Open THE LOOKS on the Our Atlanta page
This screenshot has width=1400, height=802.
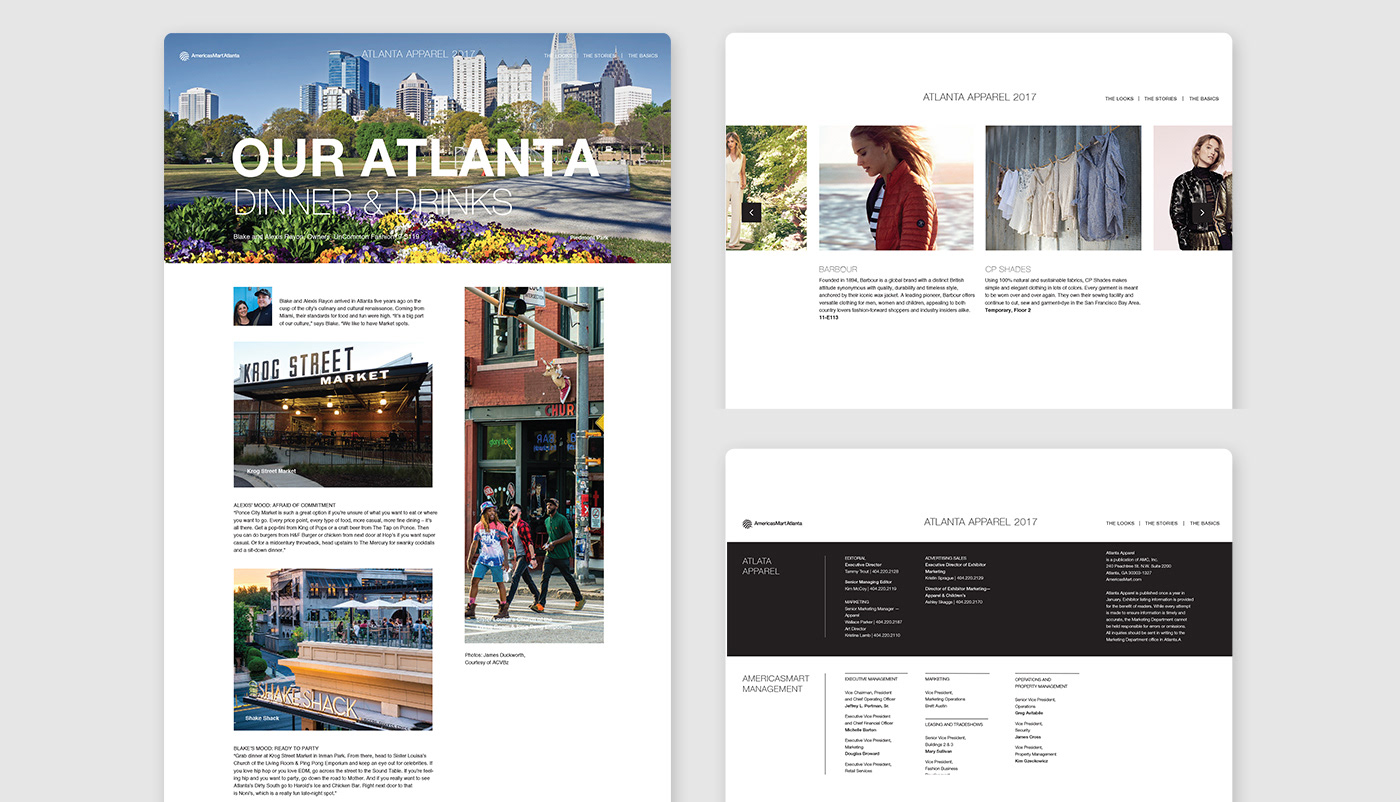click(558, 56)
